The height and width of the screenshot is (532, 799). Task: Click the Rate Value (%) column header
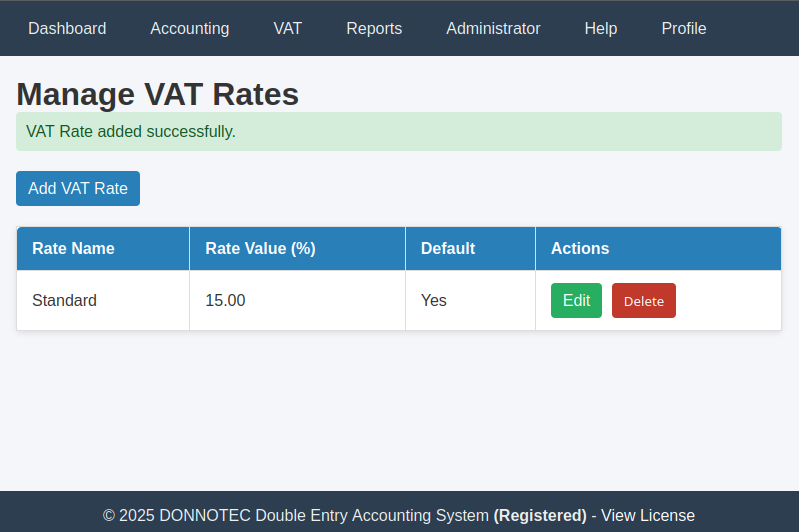(x=298, y=249)
